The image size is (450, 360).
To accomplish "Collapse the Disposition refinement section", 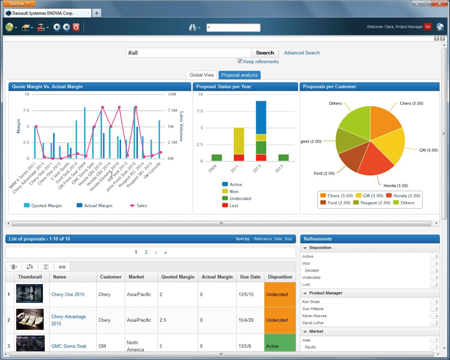I will pyautogui.click(x=305, y=248).
